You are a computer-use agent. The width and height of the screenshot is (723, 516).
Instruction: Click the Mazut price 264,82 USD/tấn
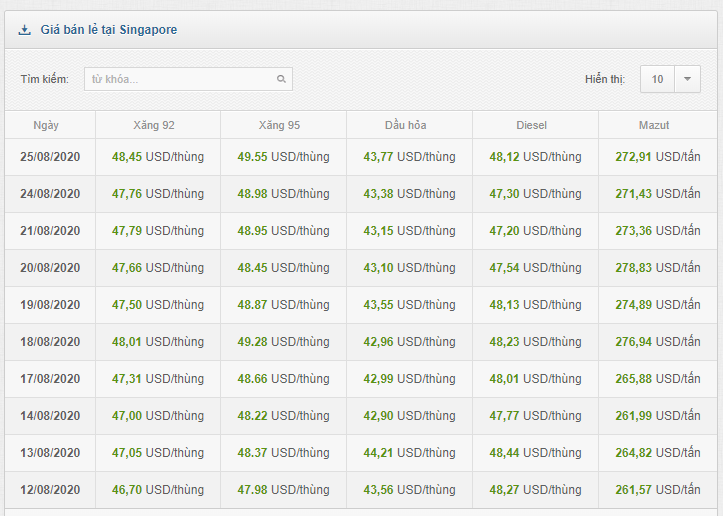click(658, 453)
